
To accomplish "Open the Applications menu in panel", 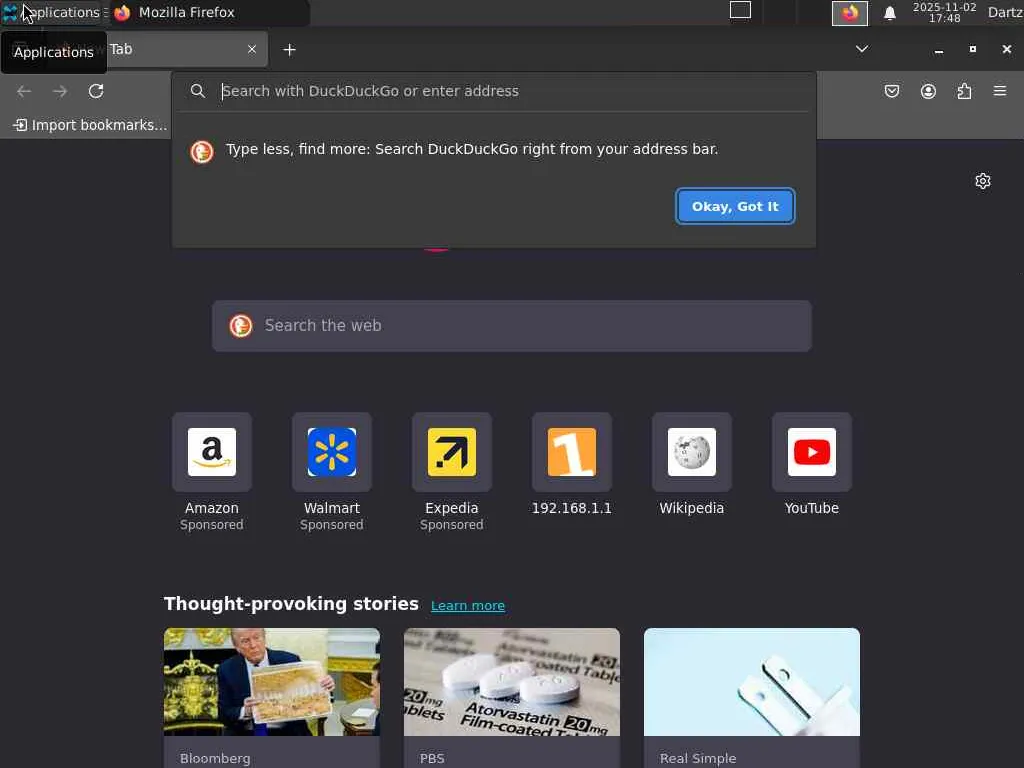I will pos(52,12).
